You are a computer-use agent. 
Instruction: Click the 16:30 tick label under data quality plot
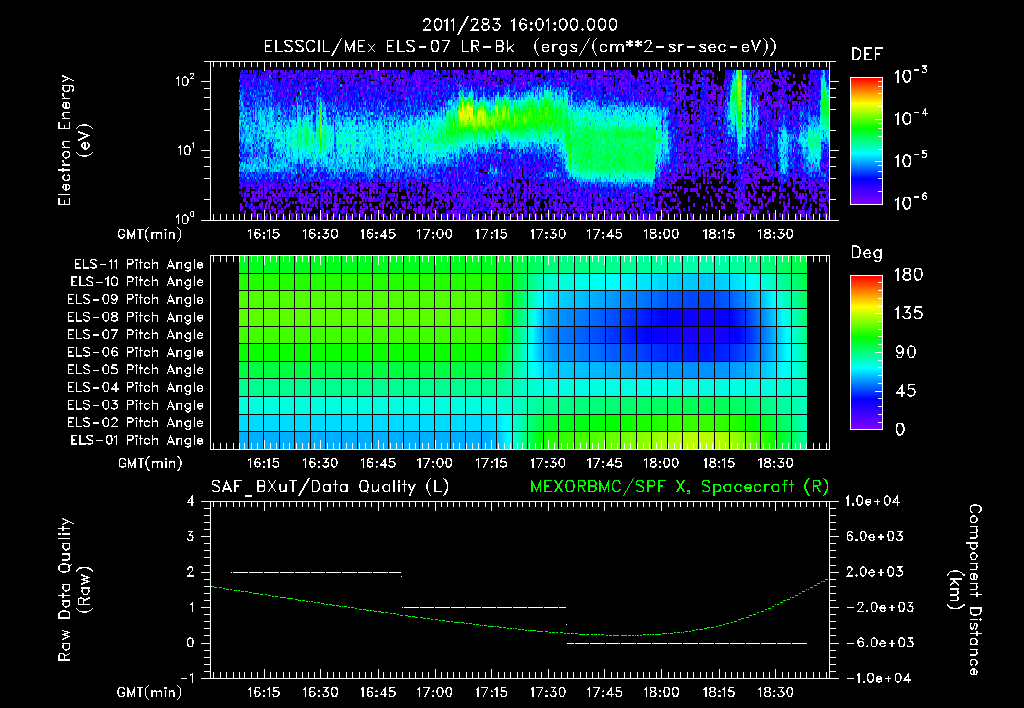point(320,692)
